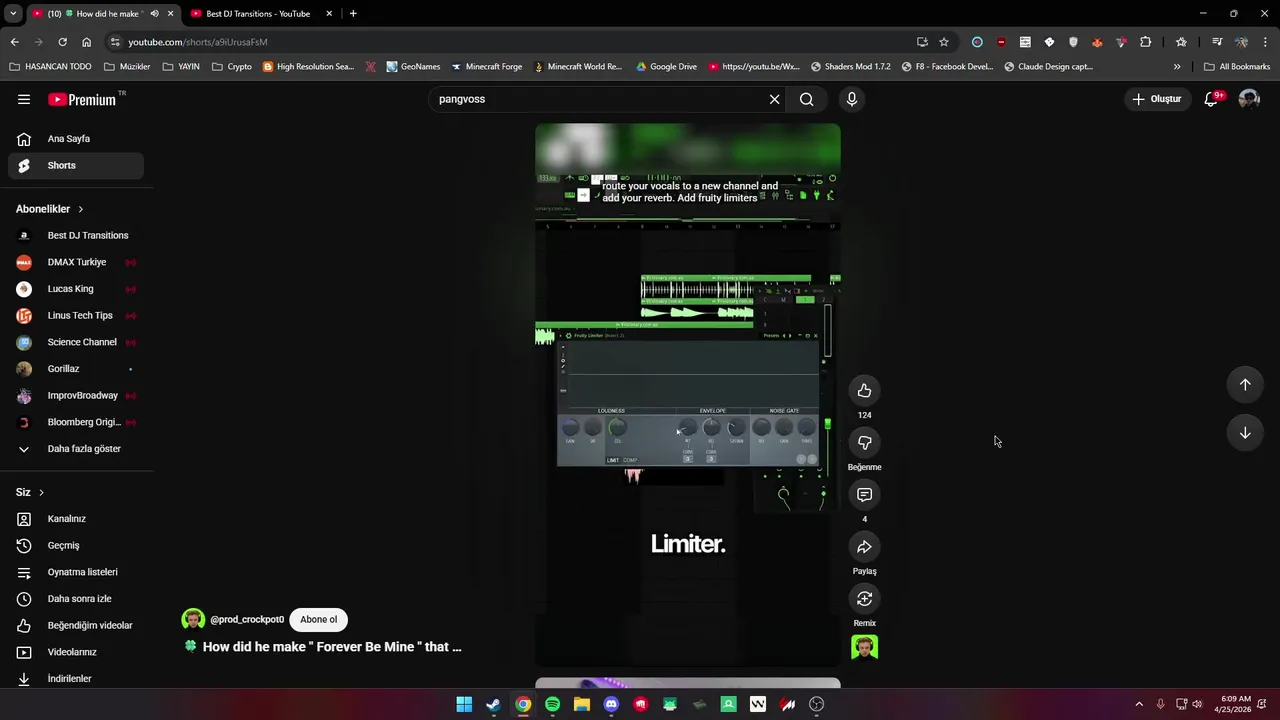This screenshot has height=720, width=1280.
Task: Select Shorts in sidebar
Action: tap(76, 165)
